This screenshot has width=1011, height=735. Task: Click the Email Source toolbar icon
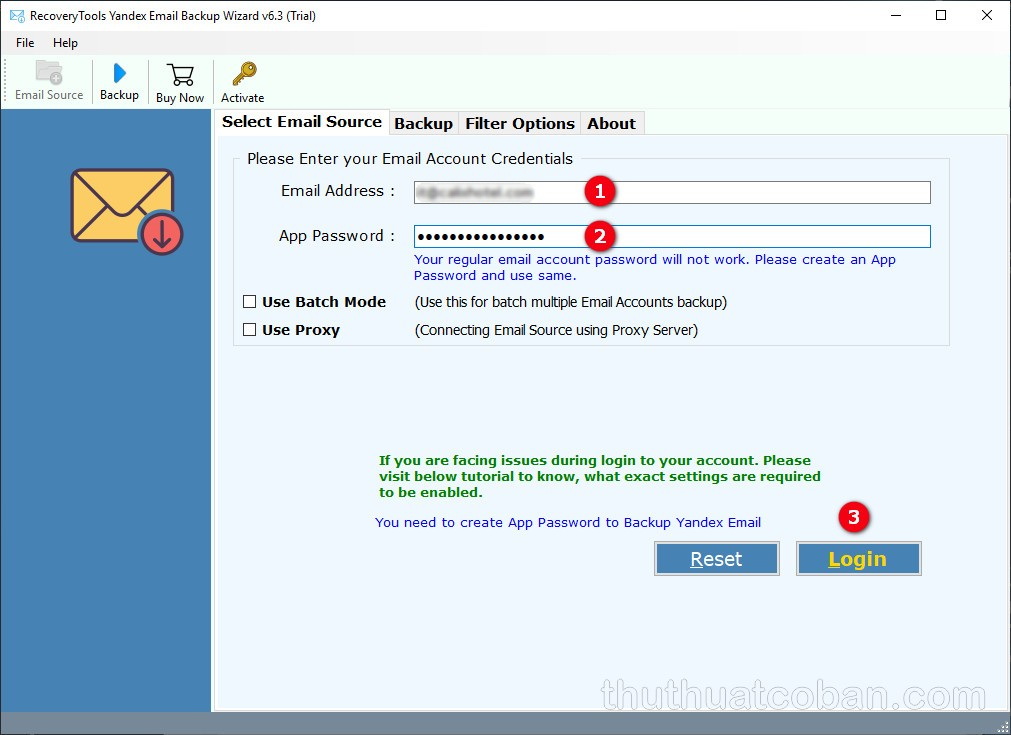click(49, 74)
